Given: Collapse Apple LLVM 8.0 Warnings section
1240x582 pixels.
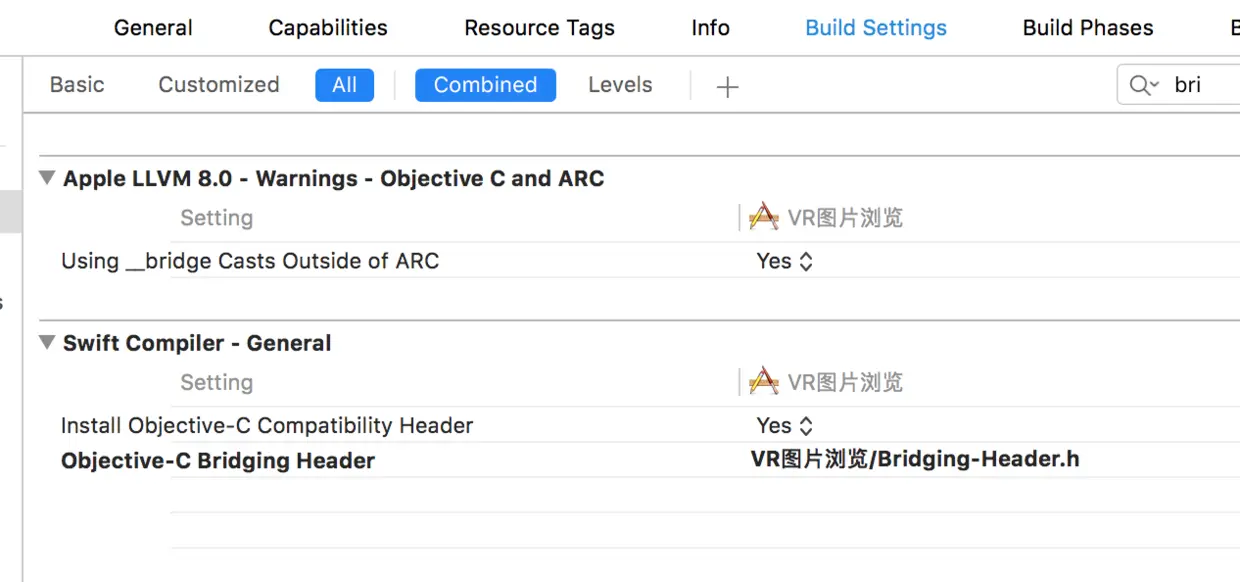Looking at the screenshot, I should click(47, 178).
